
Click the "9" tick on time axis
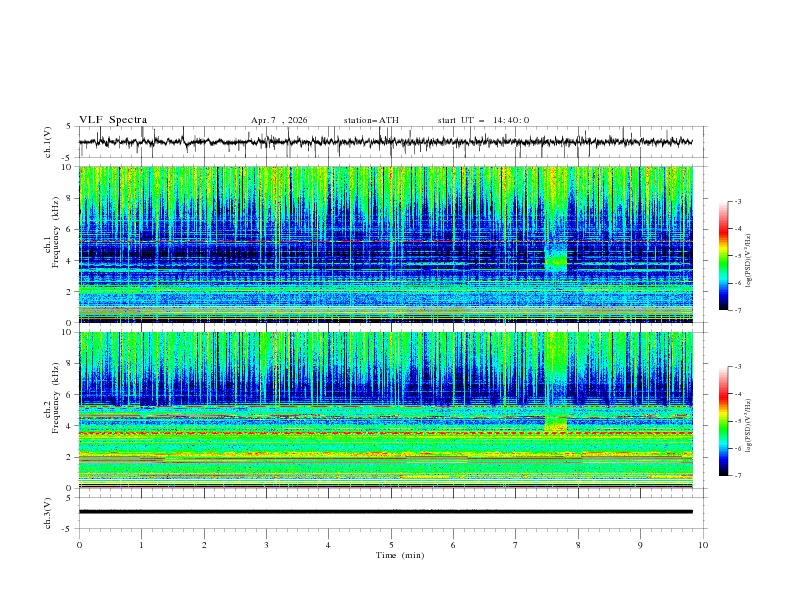tap(640, 545)
